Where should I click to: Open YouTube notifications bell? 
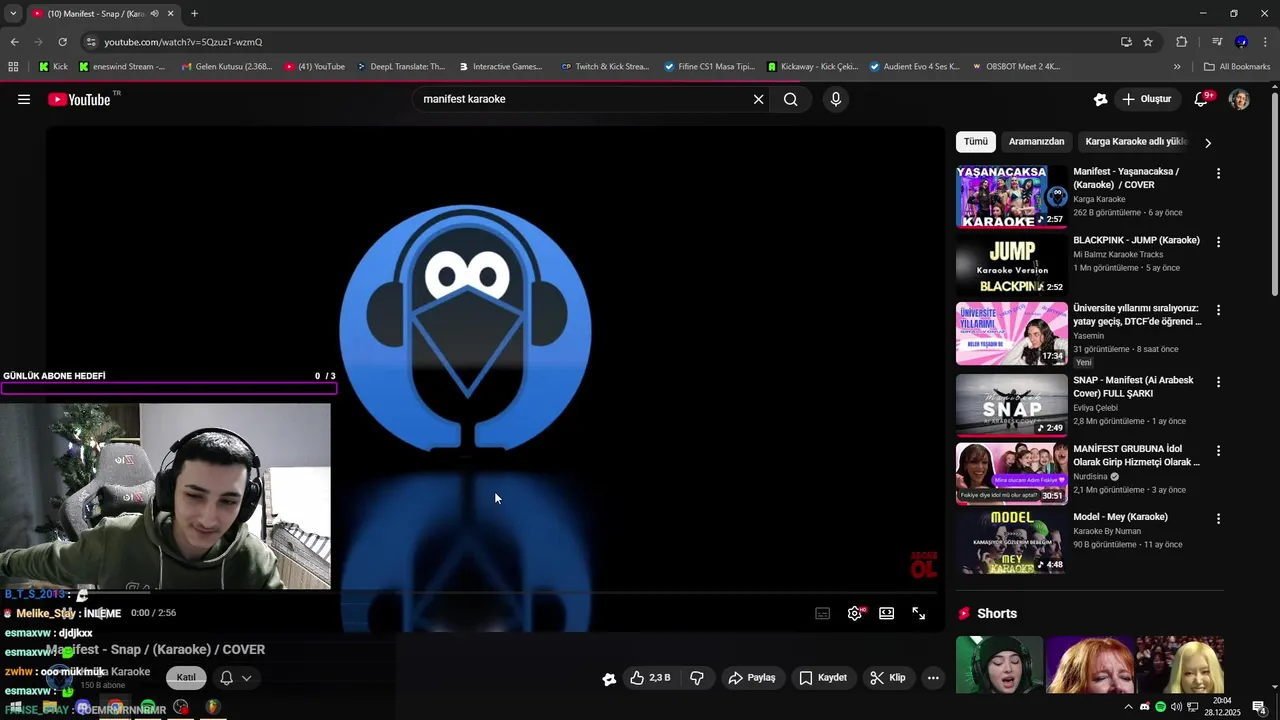[x=1203, y=99]
